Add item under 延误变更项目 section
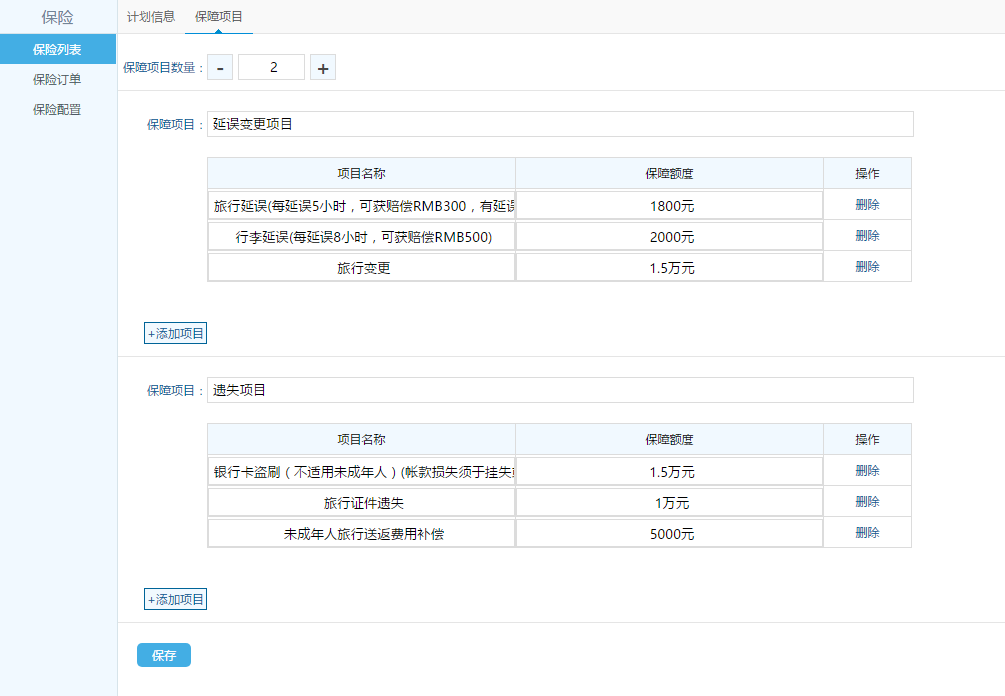The image size is (1005, 696). tap(176, 334)
